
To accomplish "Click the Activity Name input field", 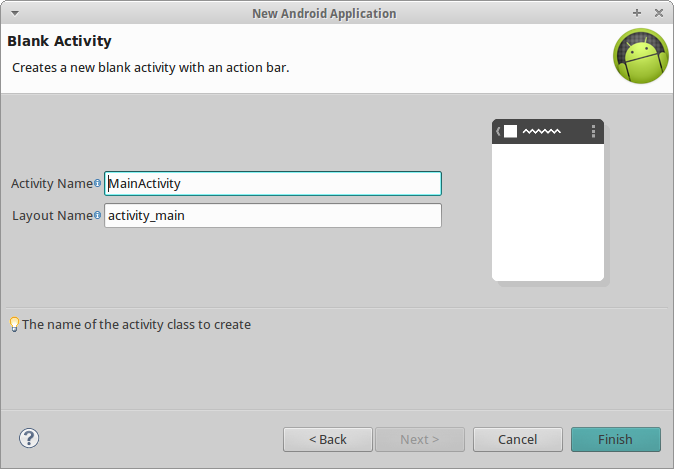I will click(x=273, y=184).
